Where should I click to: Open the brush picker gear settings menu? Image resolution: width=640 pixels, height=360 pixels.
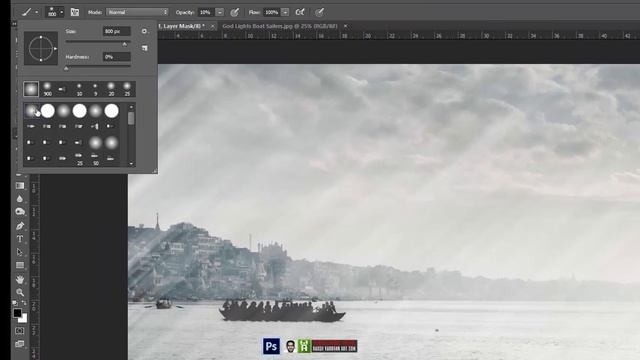144,31
